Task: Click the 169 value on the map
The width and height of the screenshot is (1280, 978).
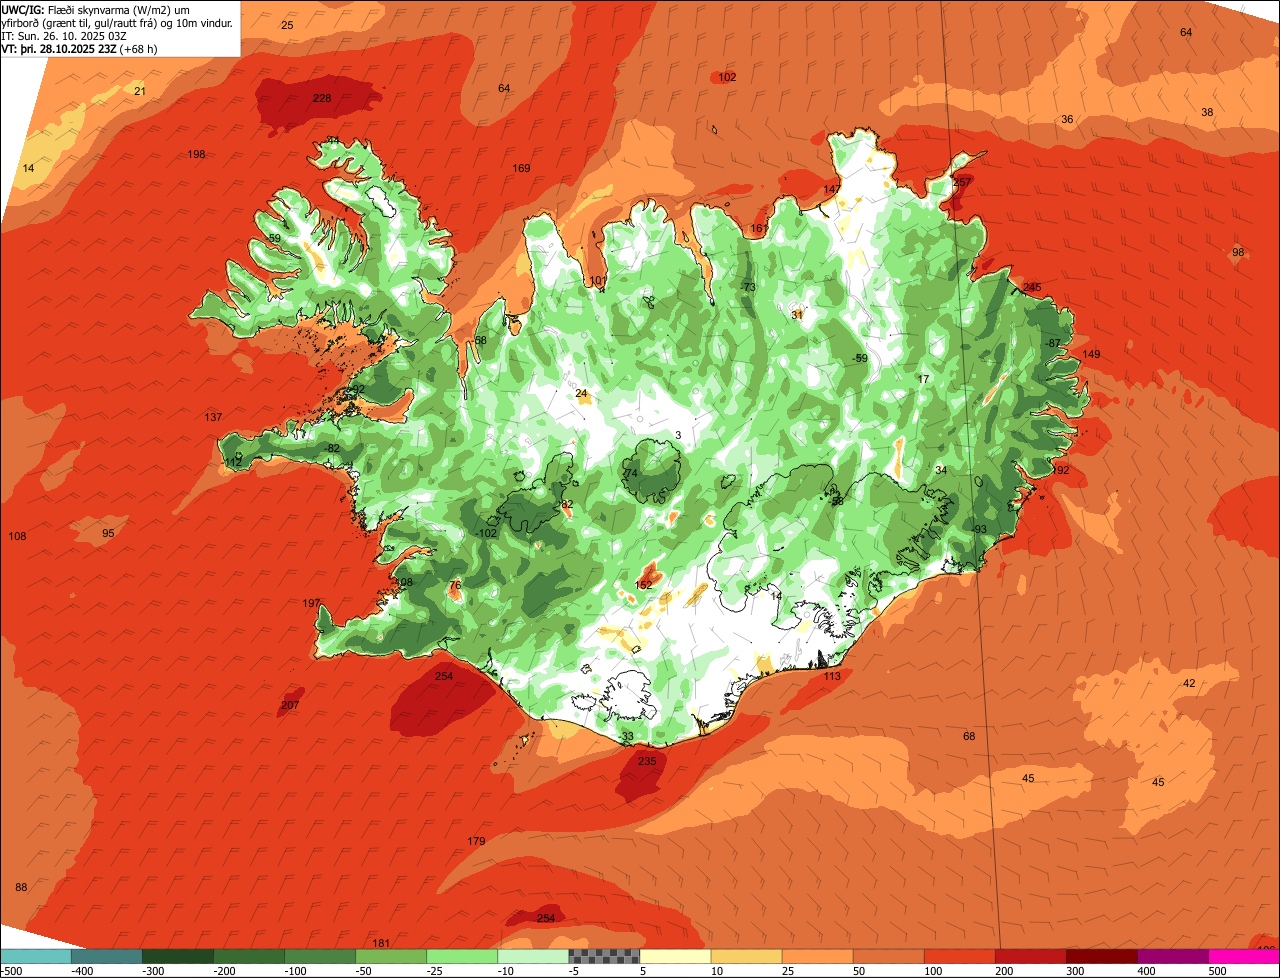Action: tap(522, 168)
